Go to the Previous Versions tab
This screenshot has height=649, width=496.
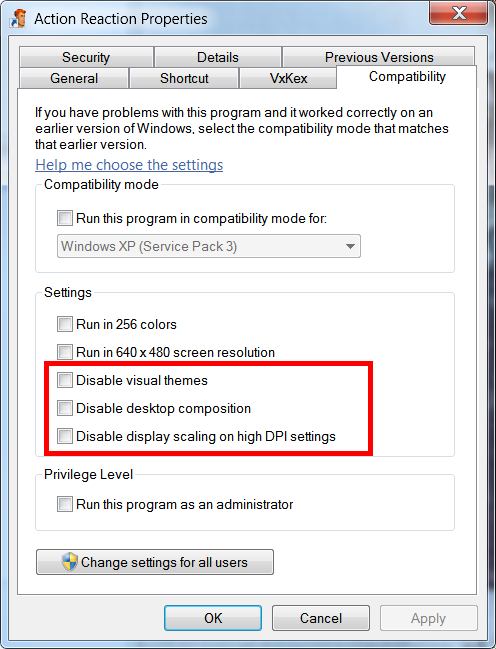[379, 57]
